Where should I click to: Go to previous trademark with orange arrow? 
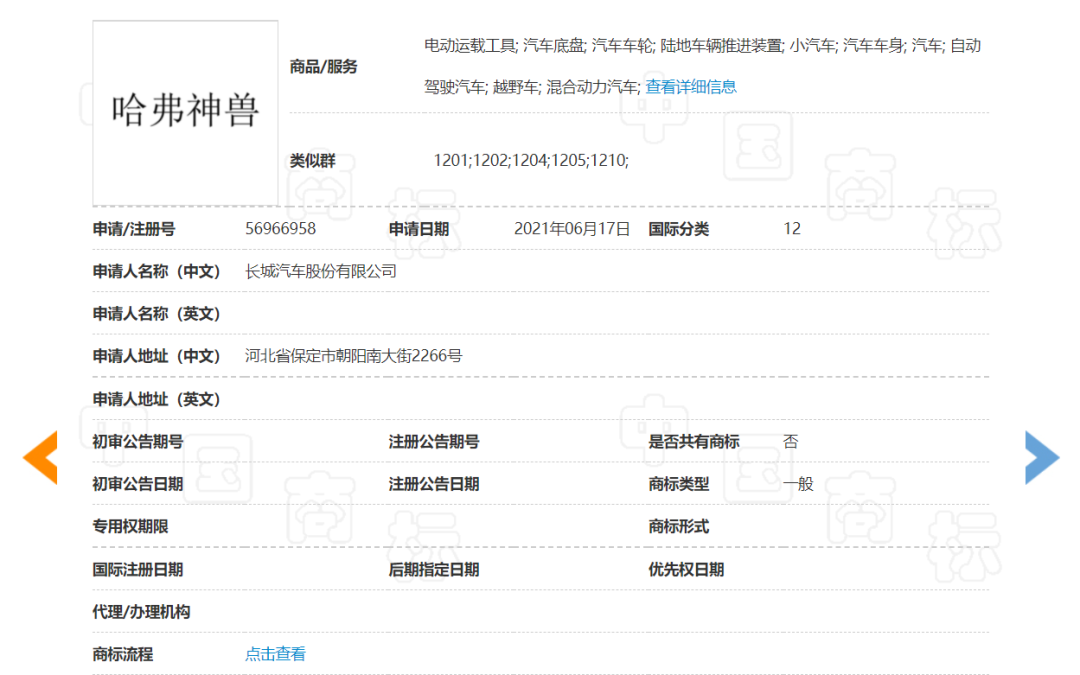40,457
